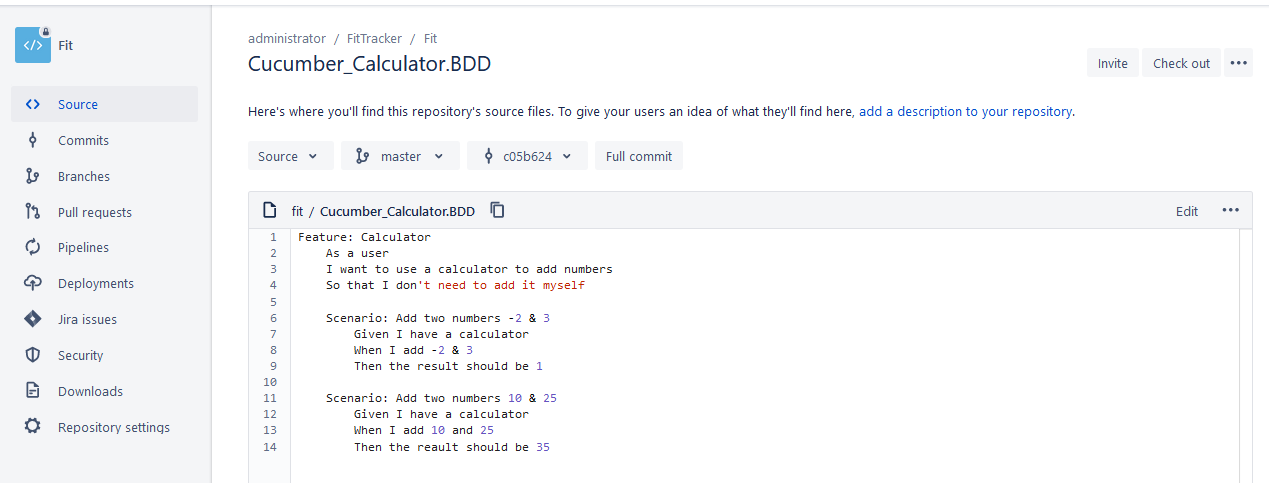Click the Commits icon in sidebar

[33, 140]
